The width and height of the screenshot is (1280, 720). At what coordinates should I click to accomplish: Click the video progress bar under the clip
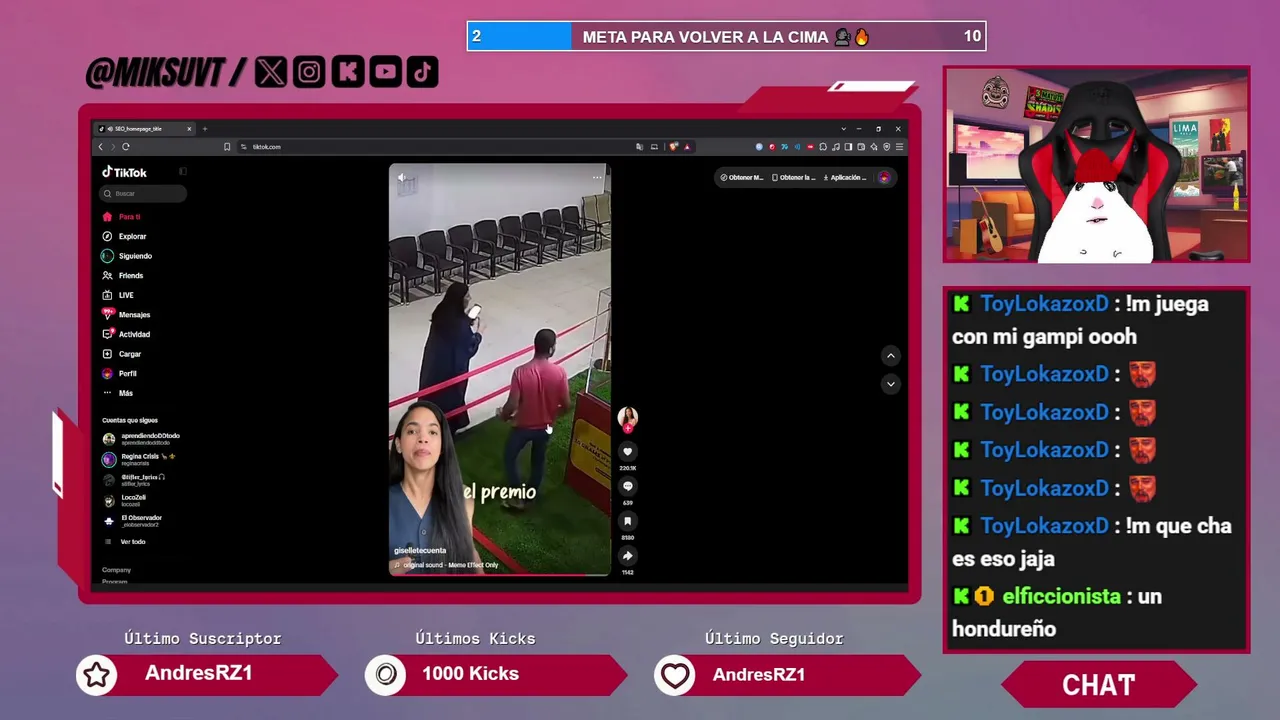click(x=499, y=574)
